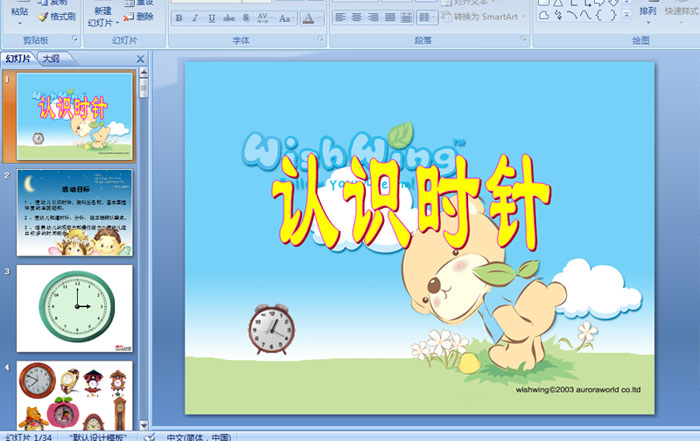The image size is (700, 441).
Task: Open the Clipboard (剪贴板) dialog launcher
Action: pyautogui.click(x=75, y=39)
